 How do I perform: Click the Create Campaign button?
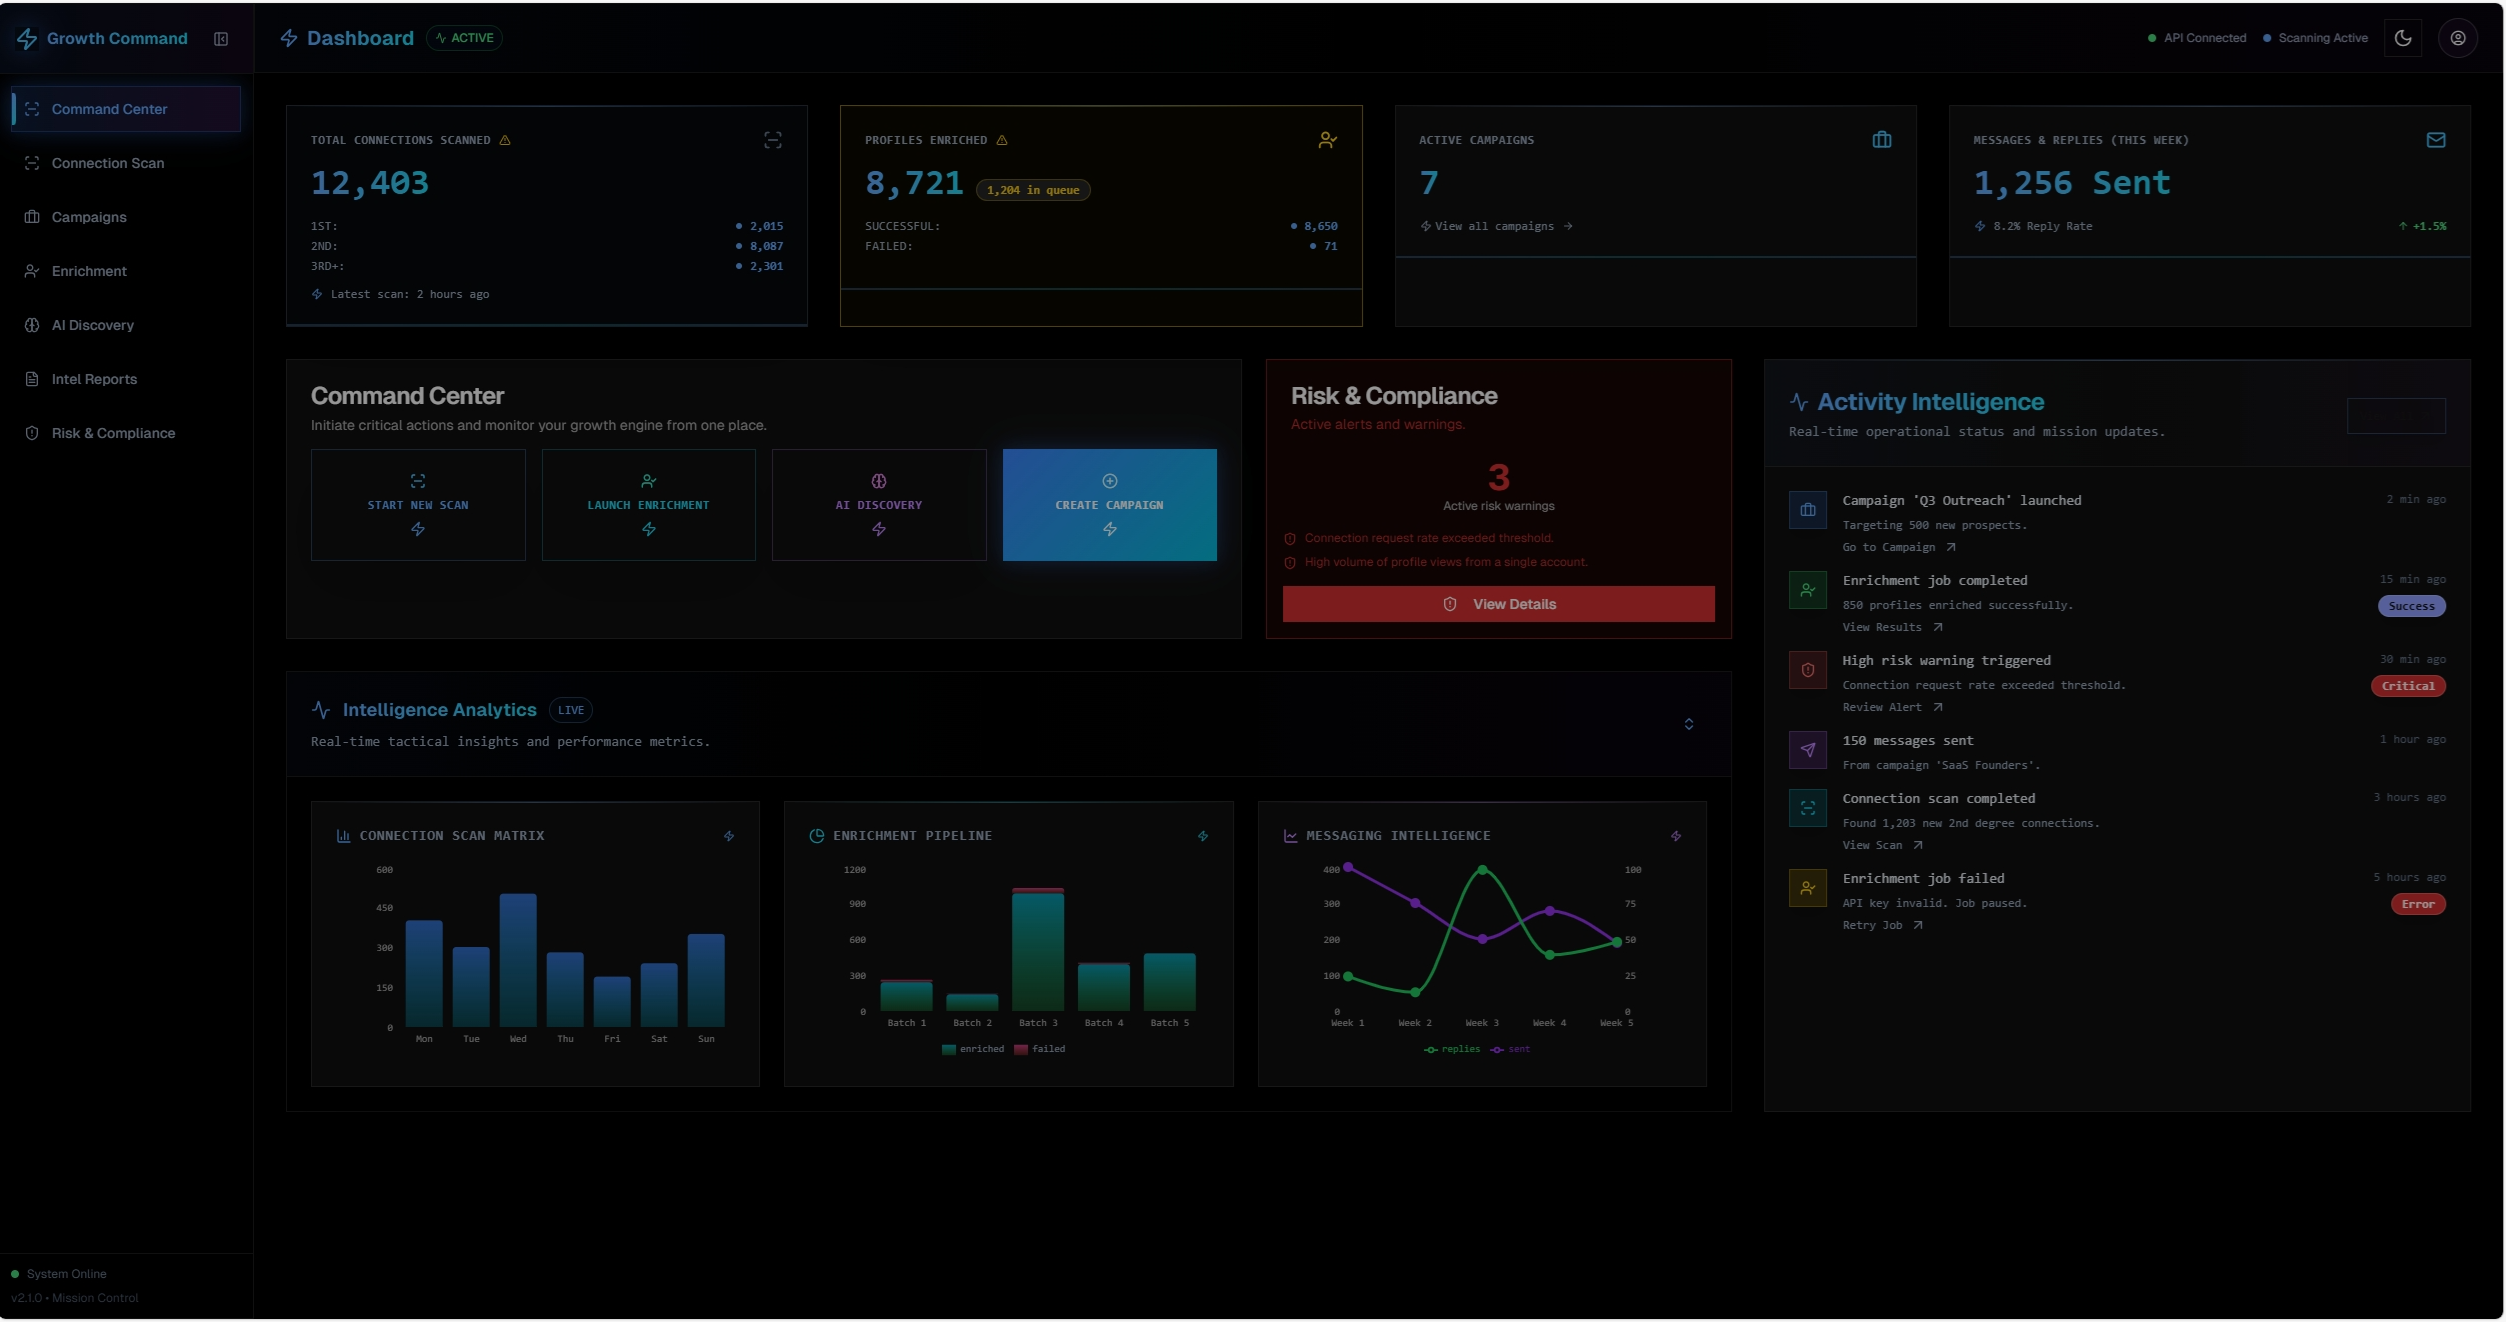pyautogui.click(x=1109, y=505)
